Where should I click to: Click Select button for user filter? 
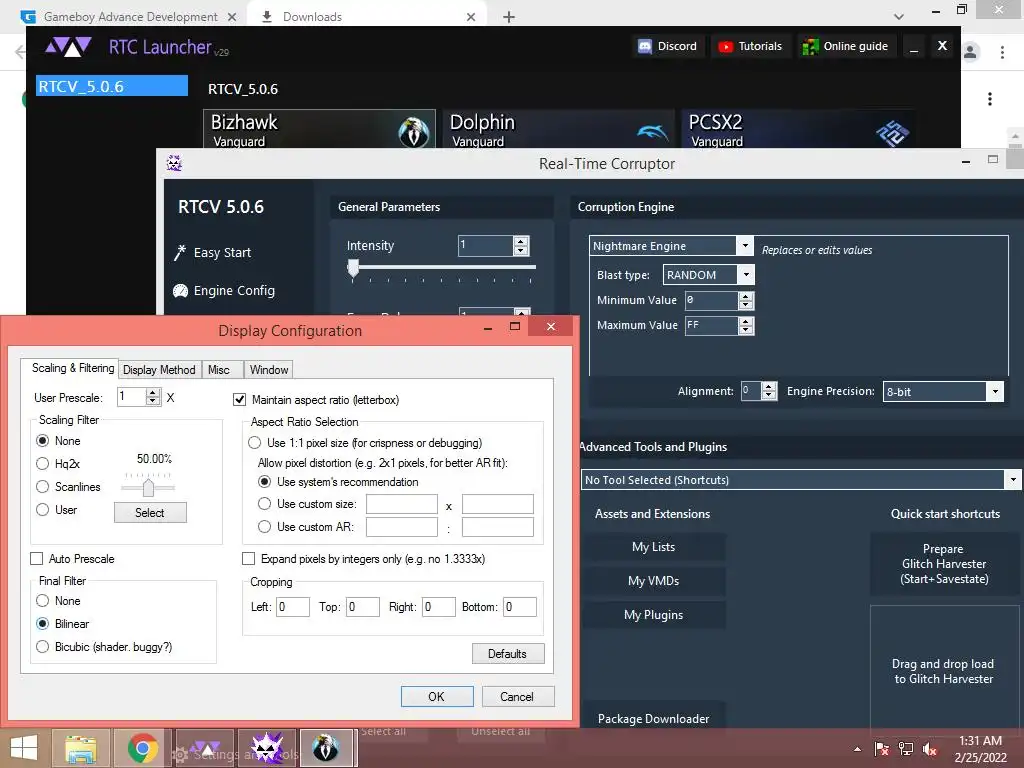[150, 513]
